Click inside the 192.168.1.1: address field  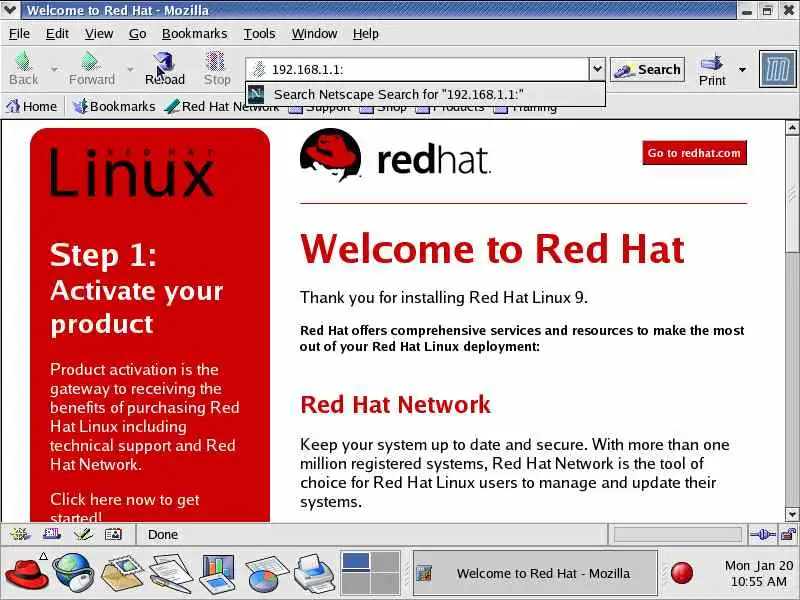point(417,69)
